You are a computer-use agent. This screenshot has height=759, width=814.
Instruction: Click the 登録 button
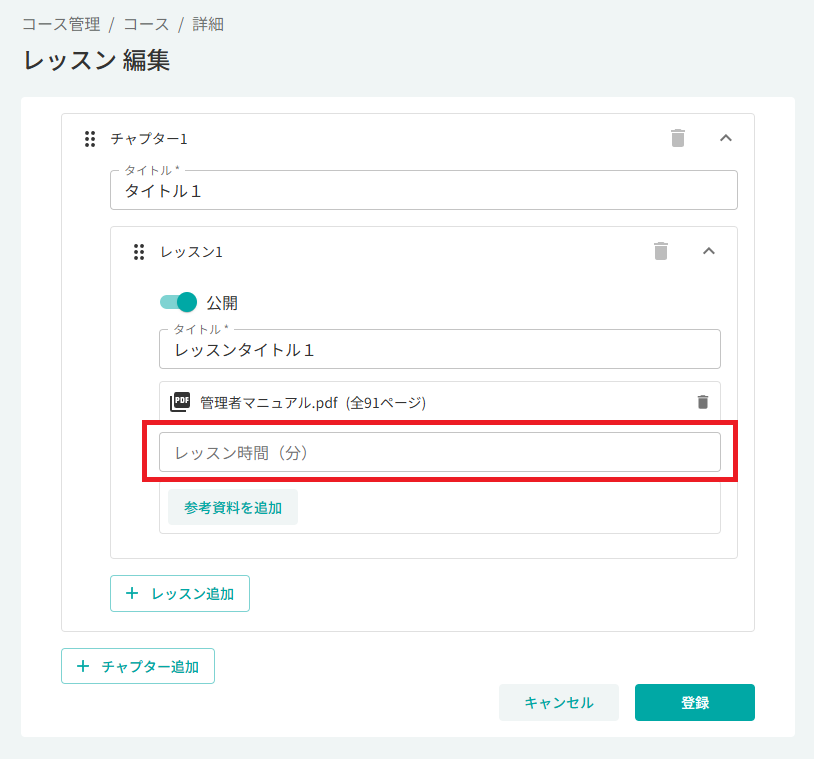pyautogui.click(x=695, y=702)
